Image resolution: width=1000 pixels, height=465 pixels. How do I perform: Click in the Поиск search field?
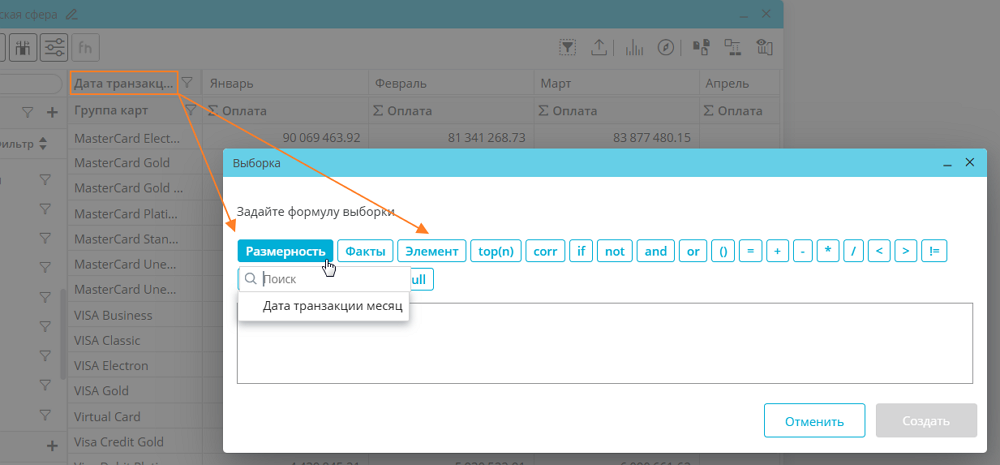pyautogui.click(x=330, y=280)
